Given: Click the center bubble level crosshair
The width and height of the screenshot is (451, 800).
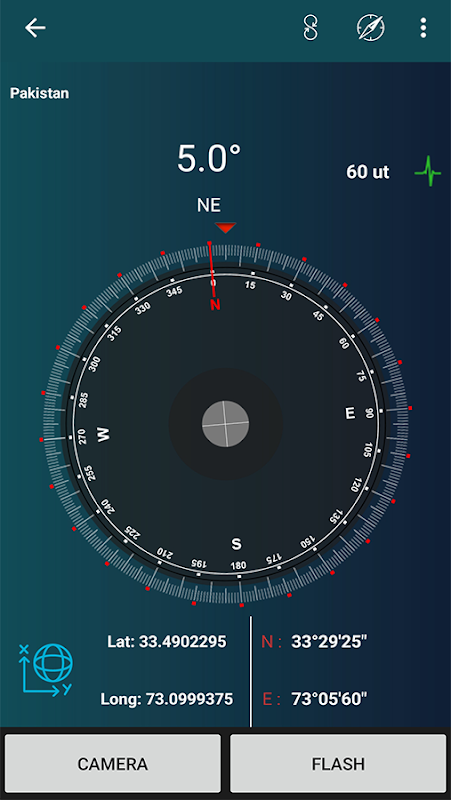Looking at the screenshot, I should click(x=226, y=423).
